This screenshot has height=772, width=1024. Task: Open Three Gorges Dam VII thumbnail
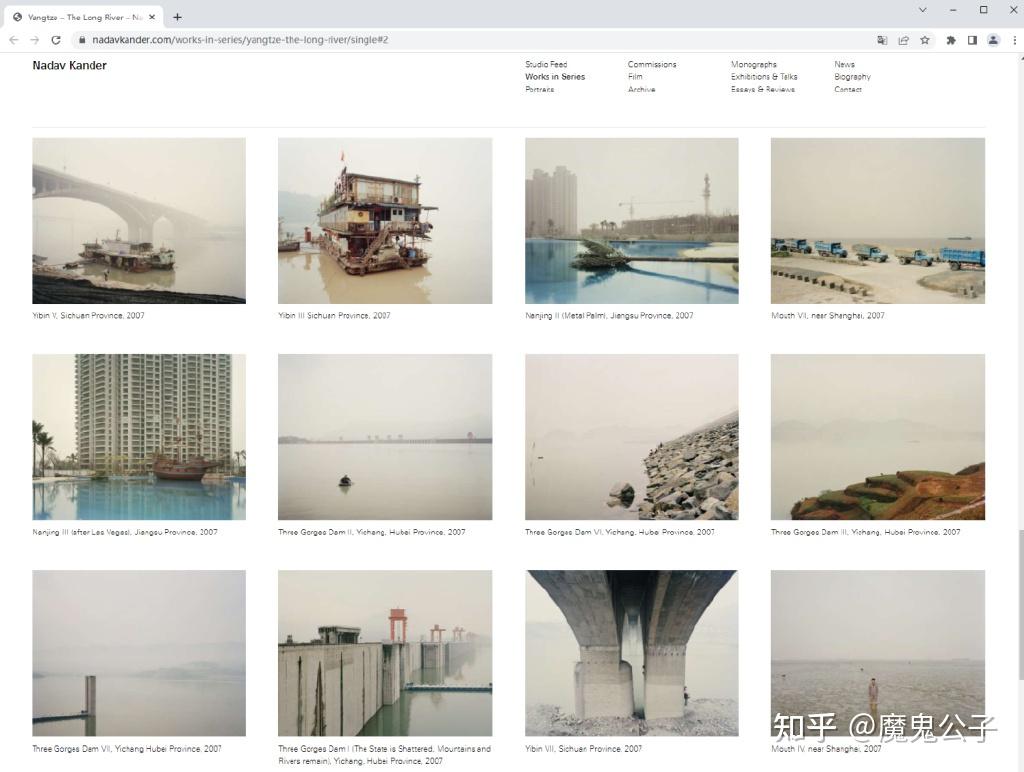(139, 653)
